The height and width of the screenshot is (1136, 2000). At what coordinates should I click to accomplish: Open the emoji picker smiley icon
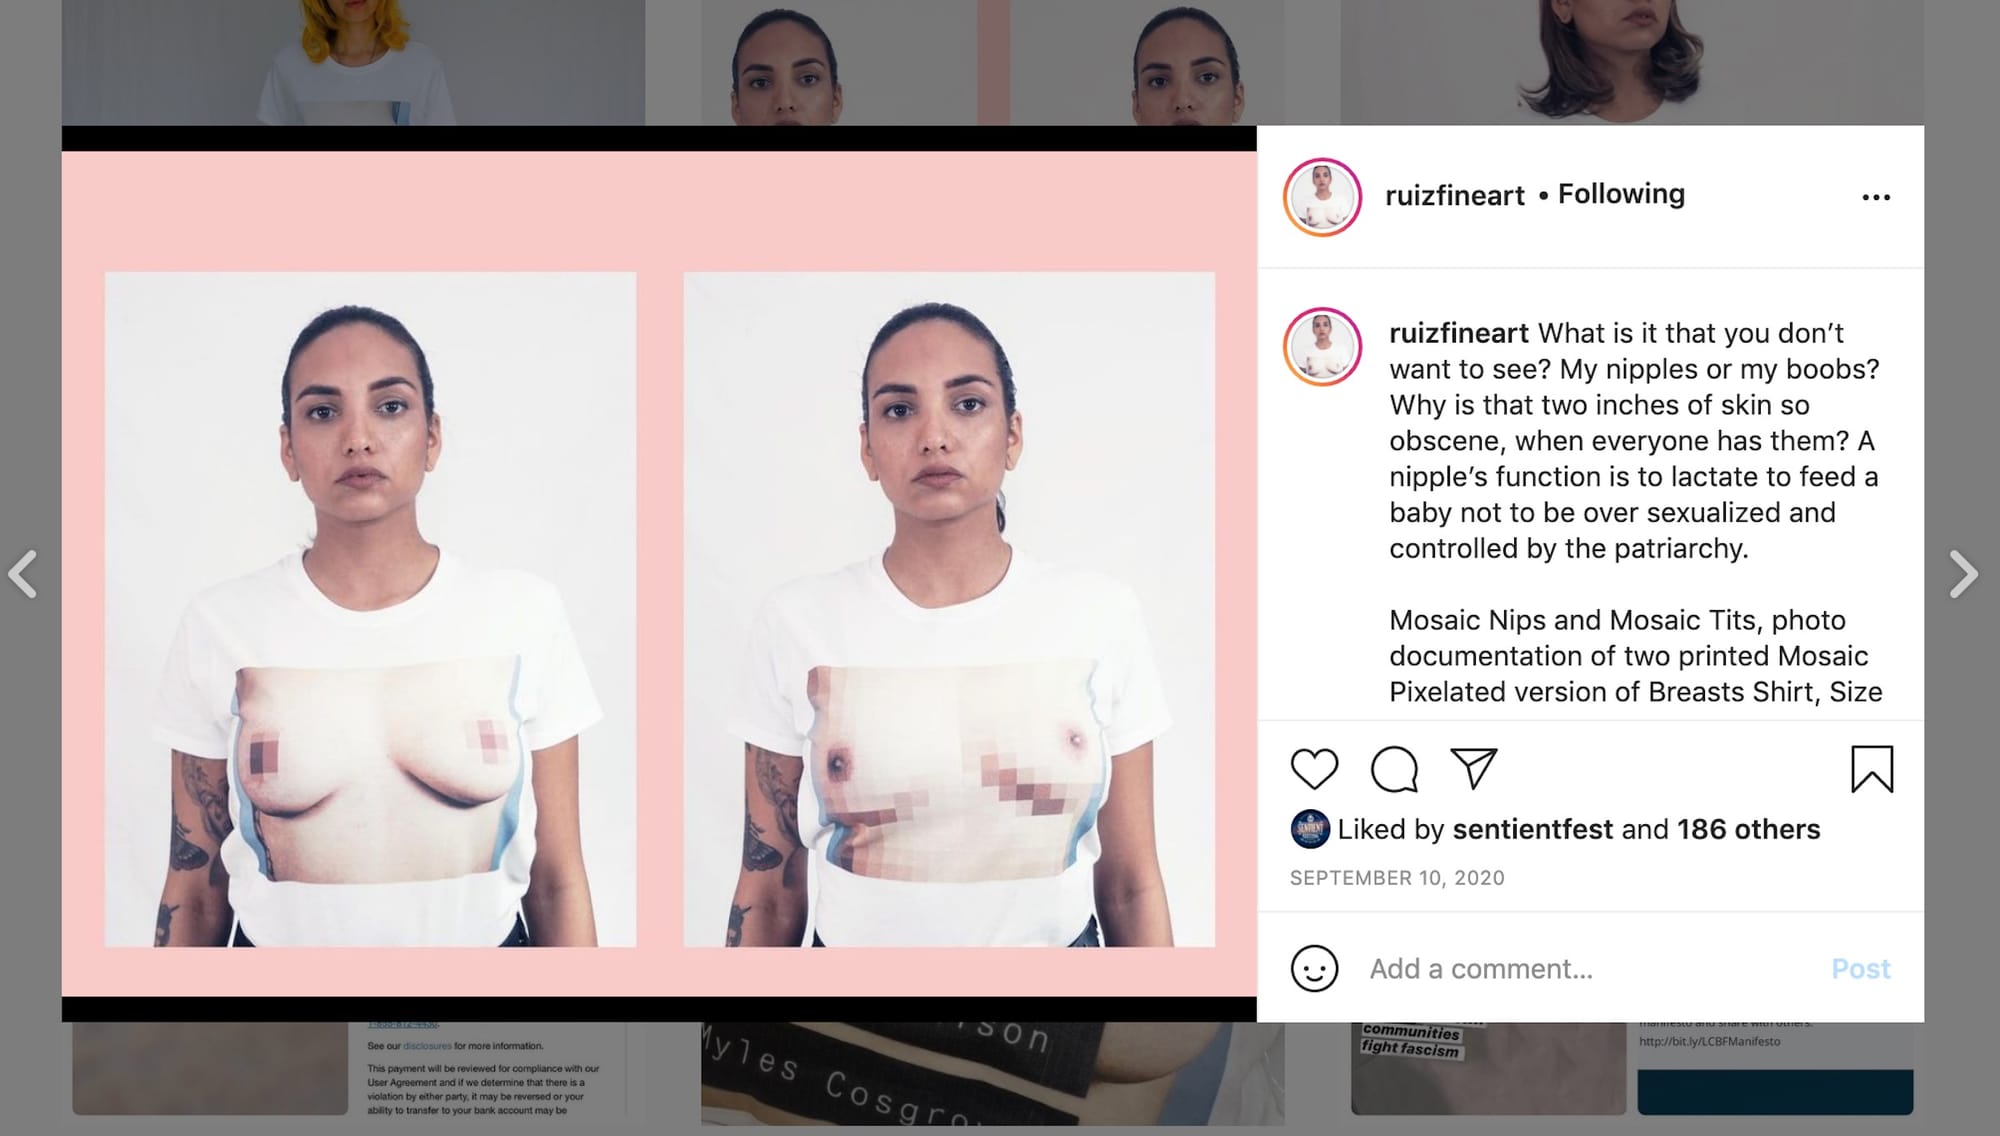tap(1314, 968)
